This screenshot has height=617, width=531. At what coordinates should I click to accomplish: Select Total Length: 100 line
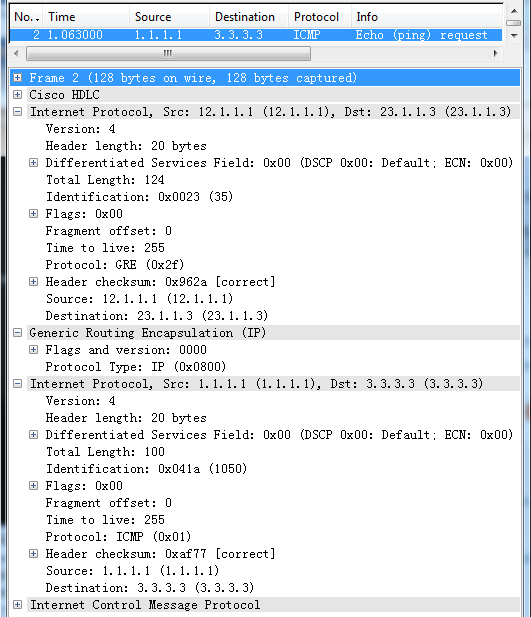(x=105, y=452)
